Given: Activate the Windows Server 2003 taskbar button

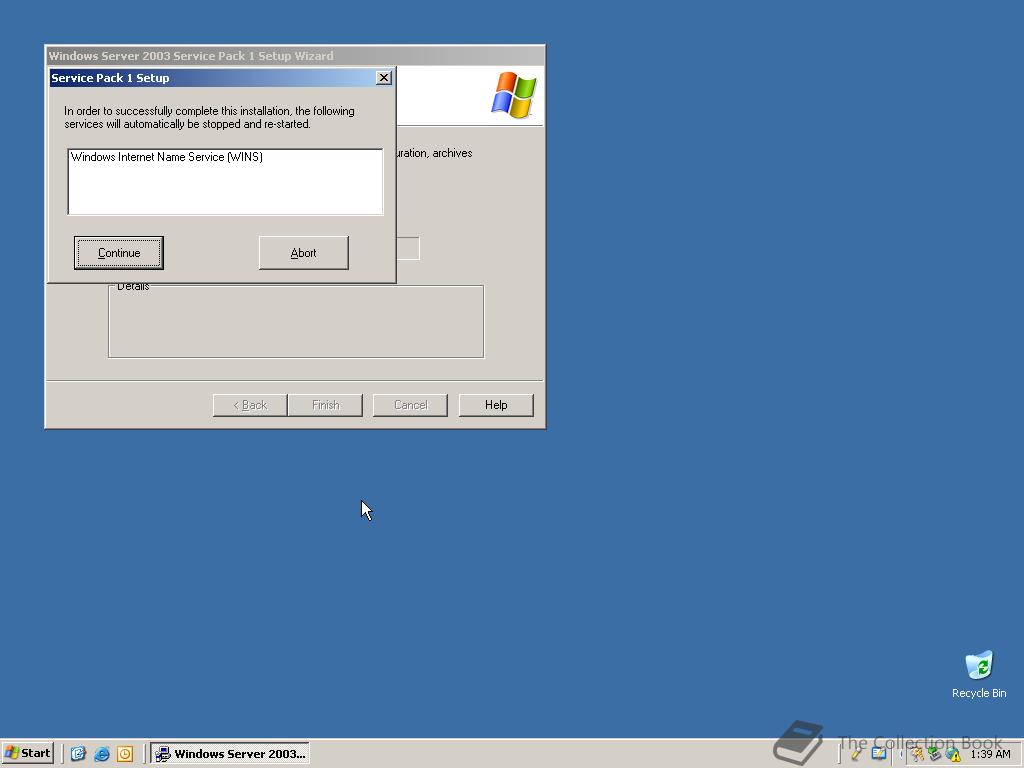Looking at the screenshot, I should (230, 754).
